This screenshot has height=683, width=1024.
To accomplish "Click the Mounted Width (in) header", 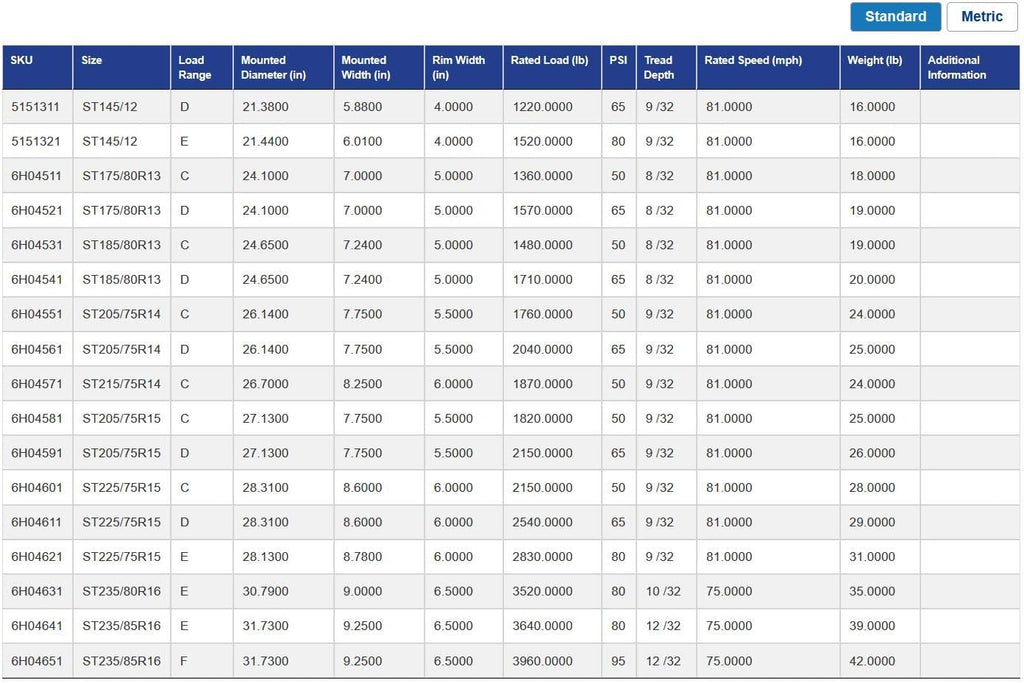I will [x=379, y=67].
